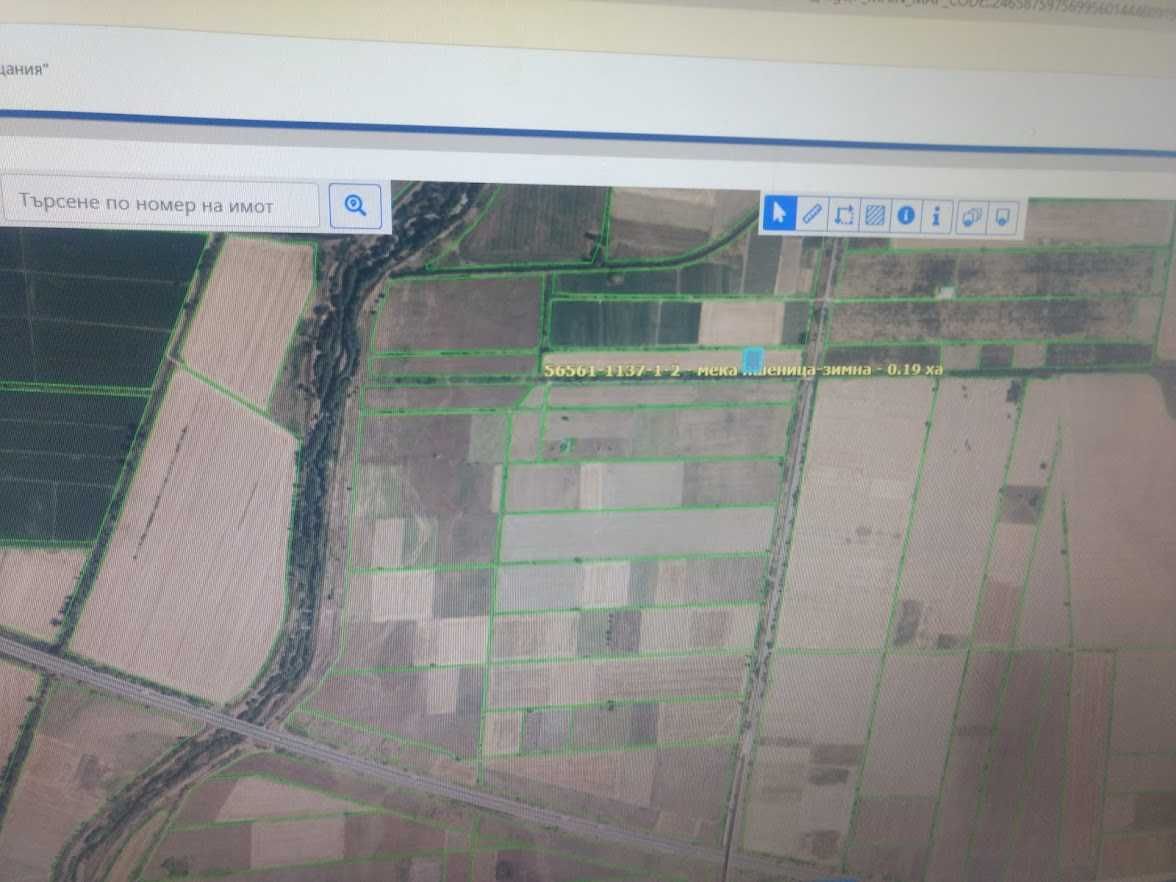Click the filled circle info icon
Screen dimensions: 1176x882
pyautogui.click(x=906, y=216)
